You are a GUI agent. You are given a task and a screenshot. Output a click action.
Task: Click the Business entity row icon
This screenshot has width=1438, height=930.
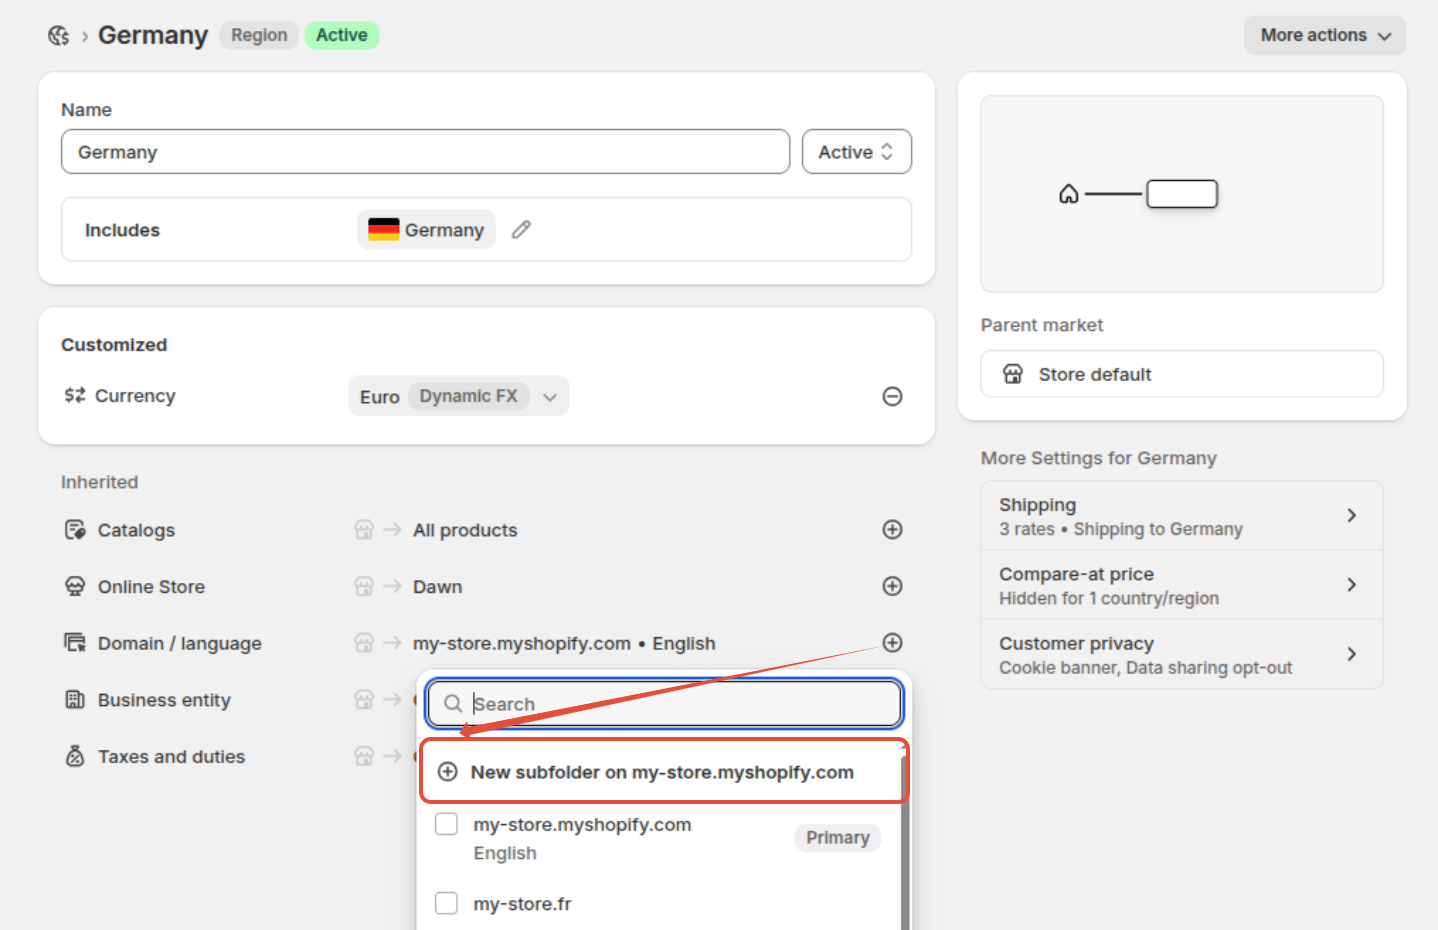[75, 700]
